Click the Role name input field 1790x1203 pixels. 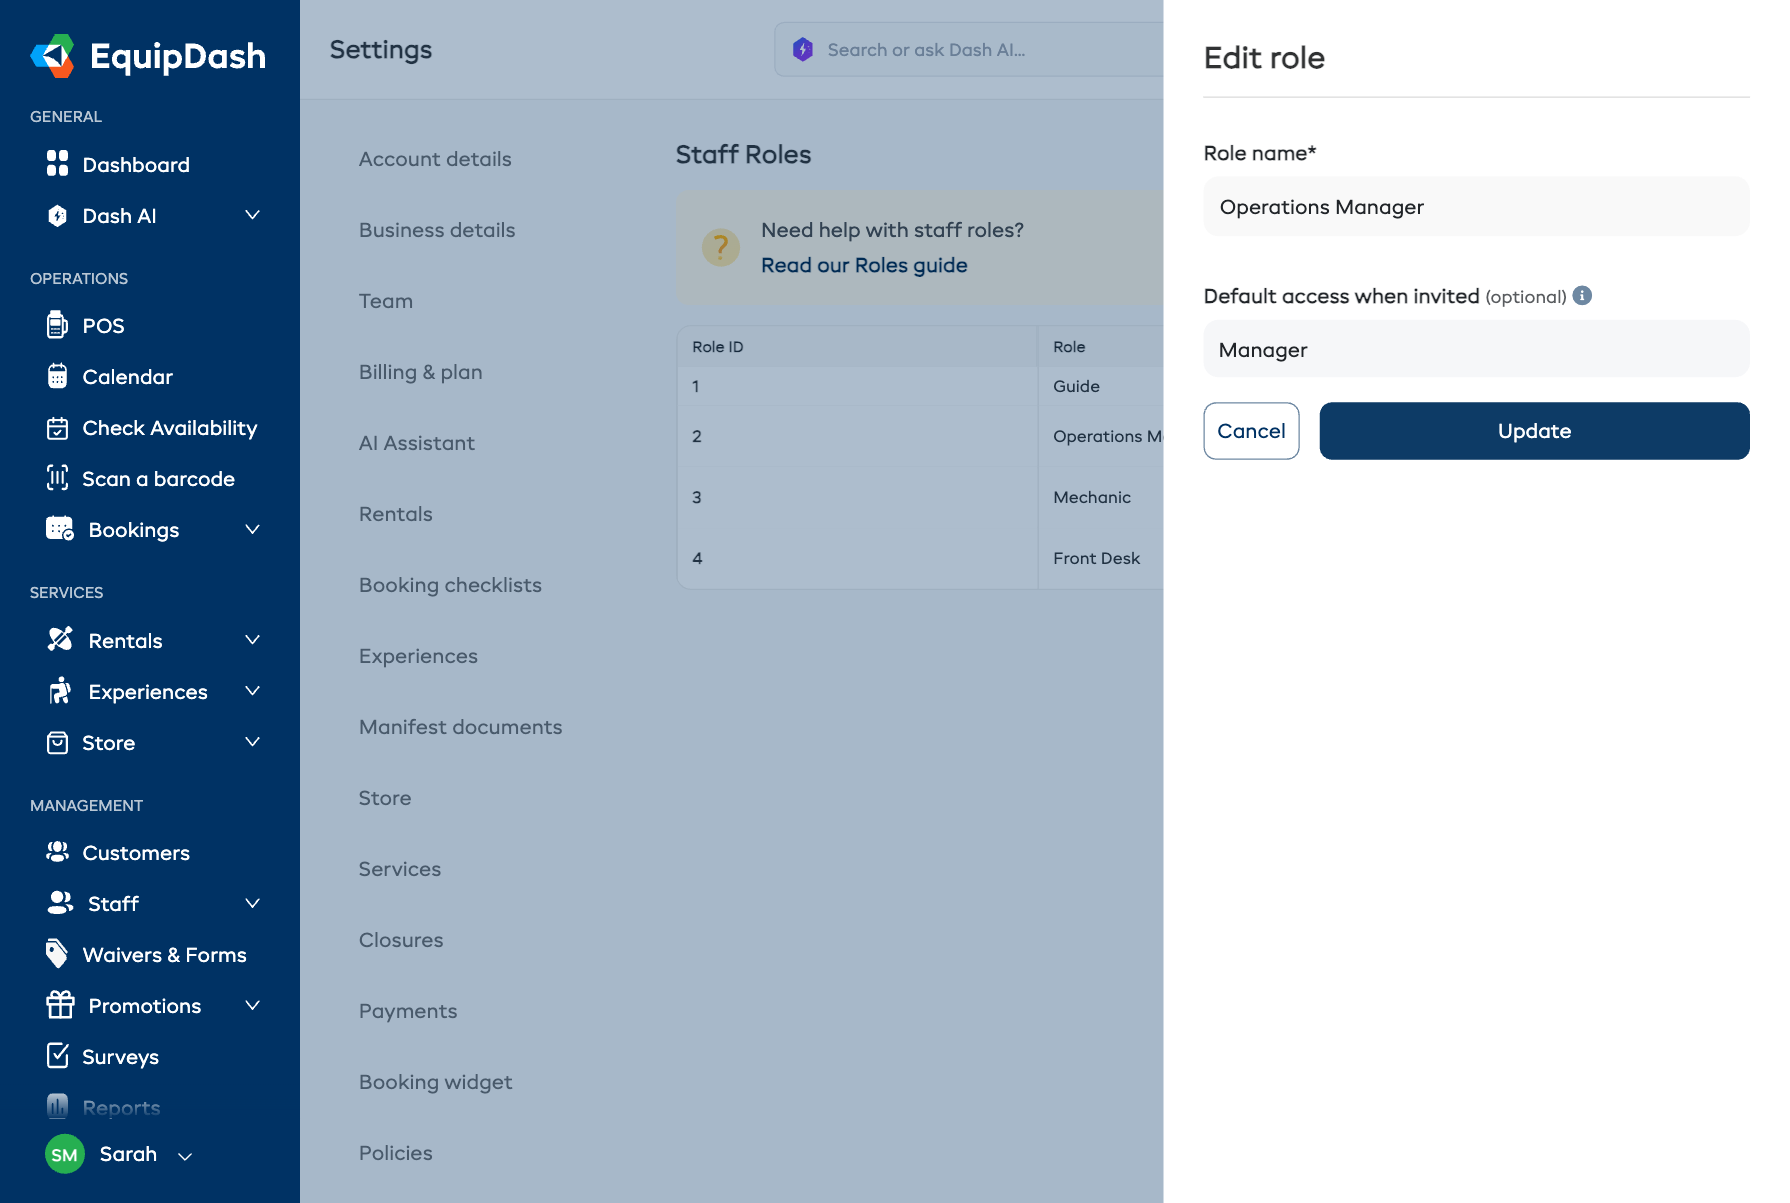[x=1476, y=207]
